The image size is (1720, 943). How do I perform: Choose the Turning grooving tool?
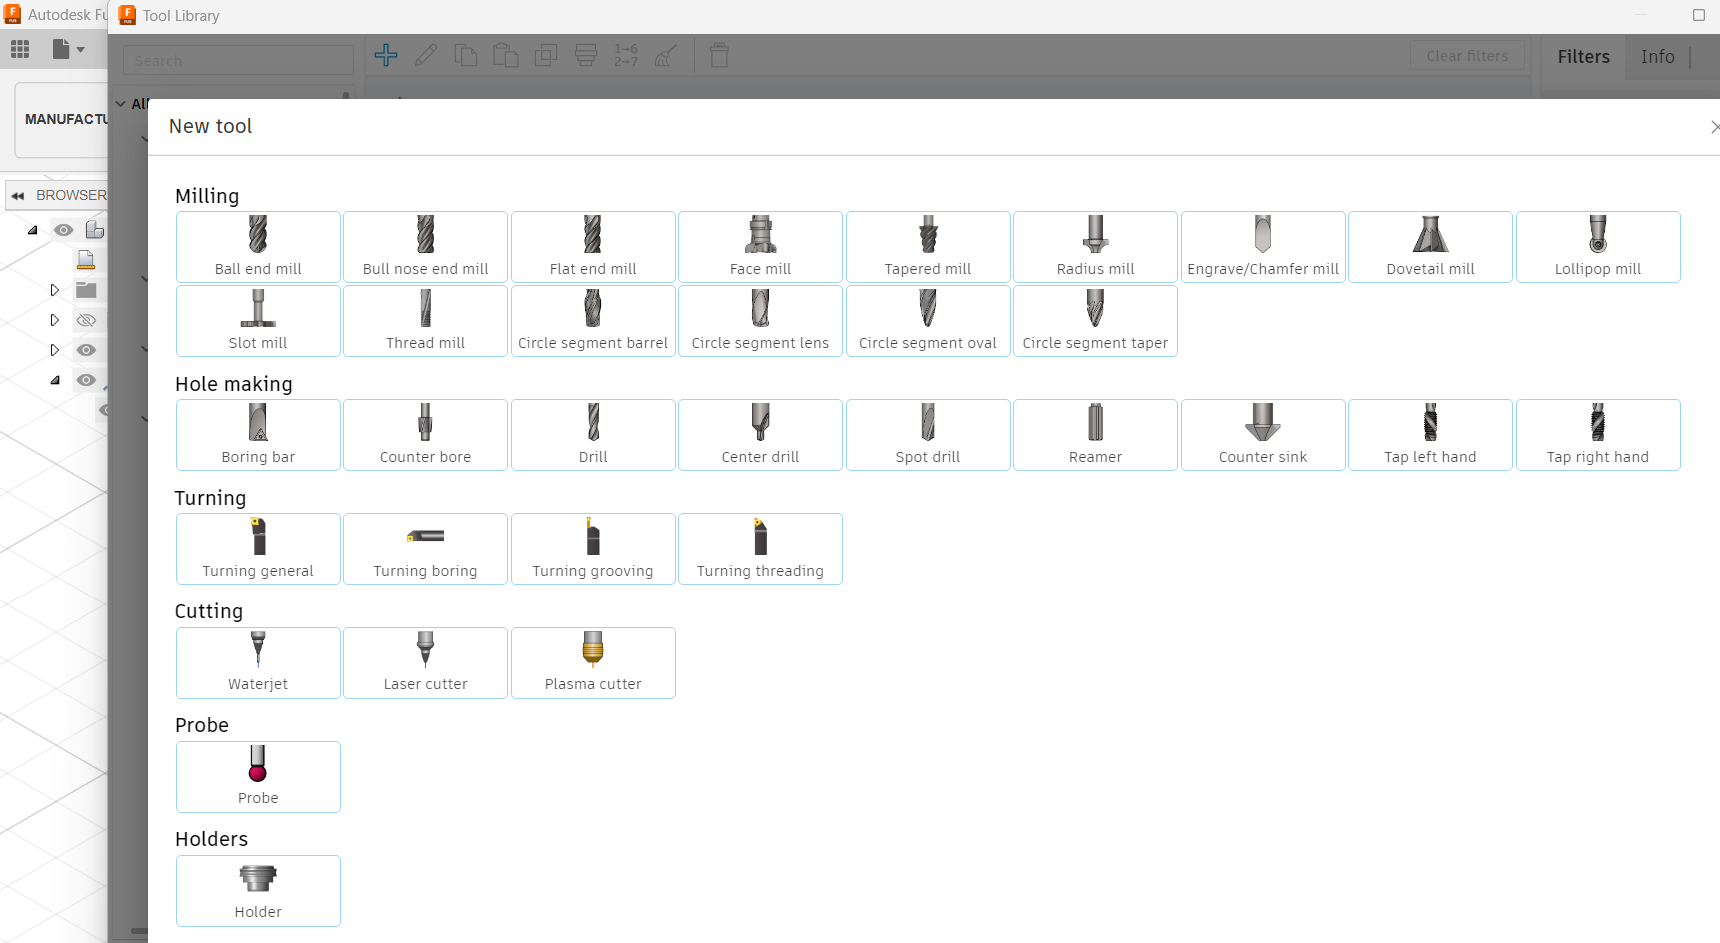pos(593,549)
